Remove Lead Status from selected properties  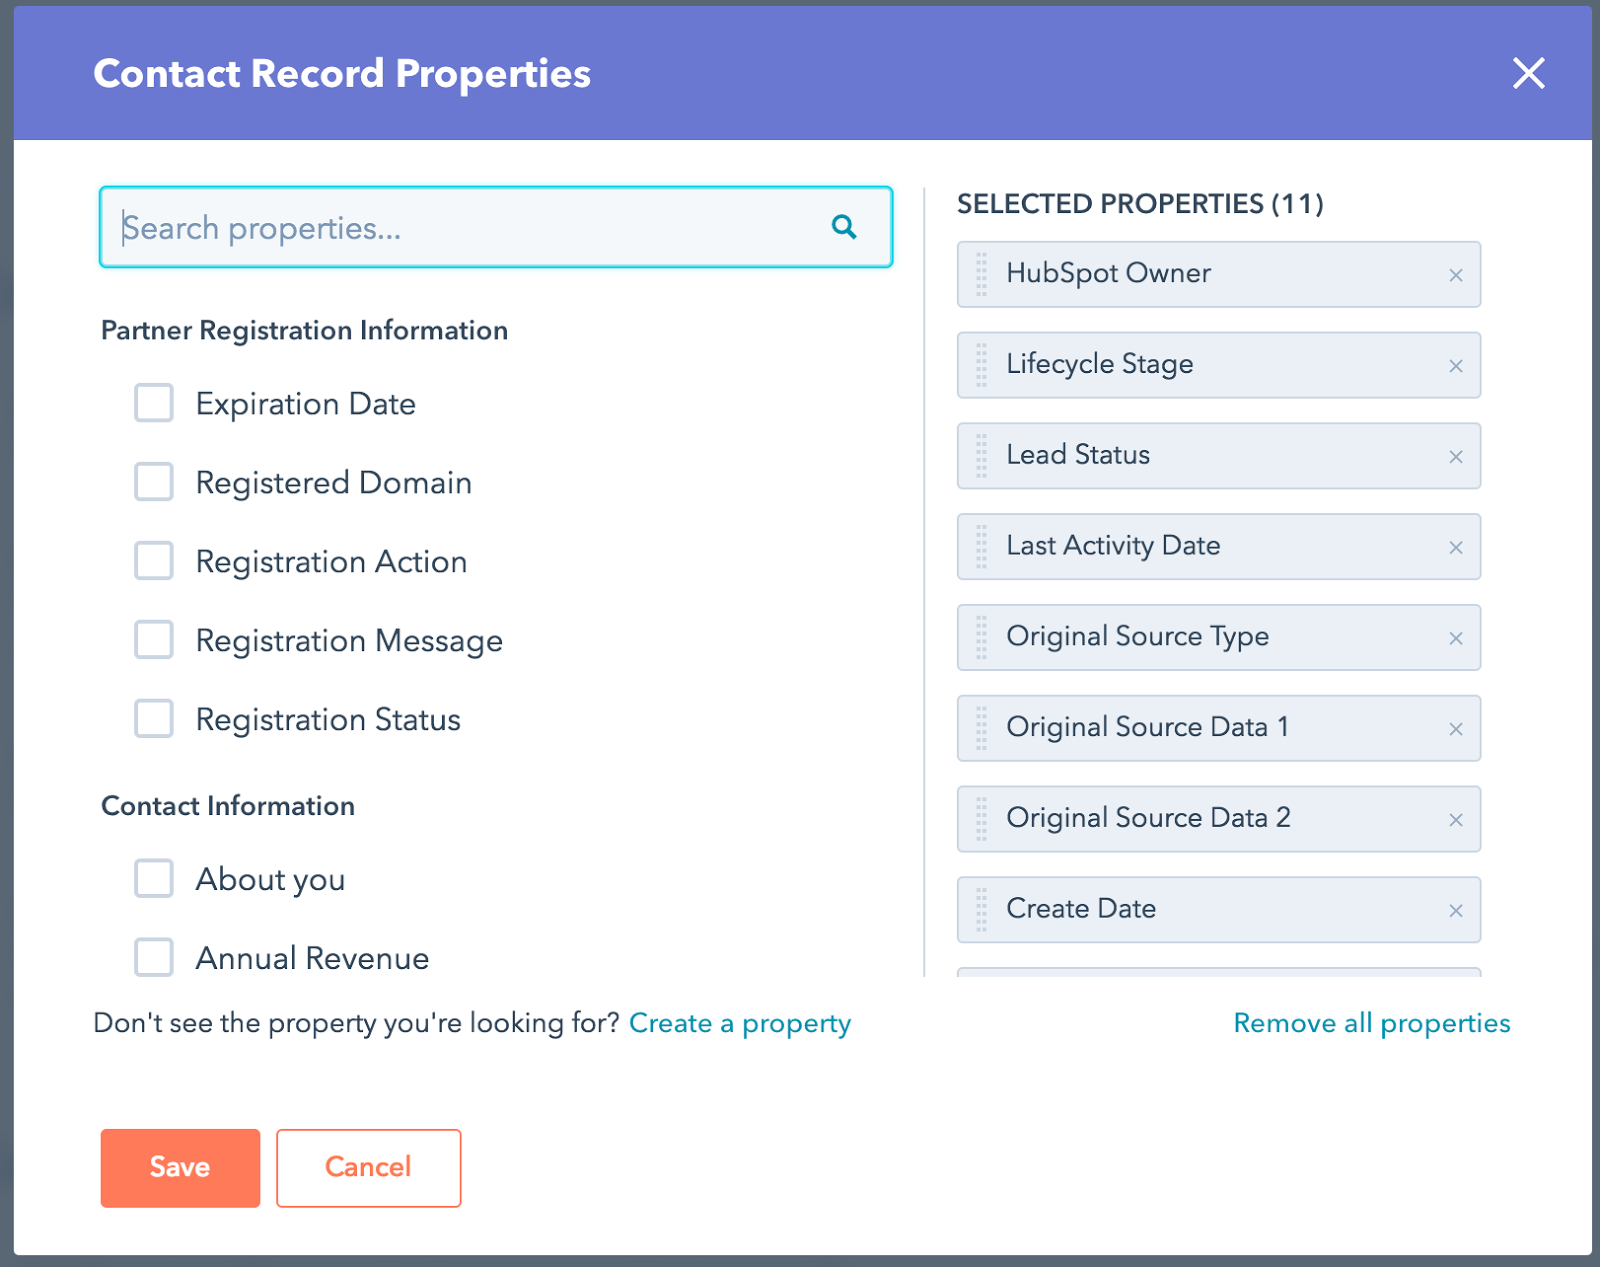1456,457
